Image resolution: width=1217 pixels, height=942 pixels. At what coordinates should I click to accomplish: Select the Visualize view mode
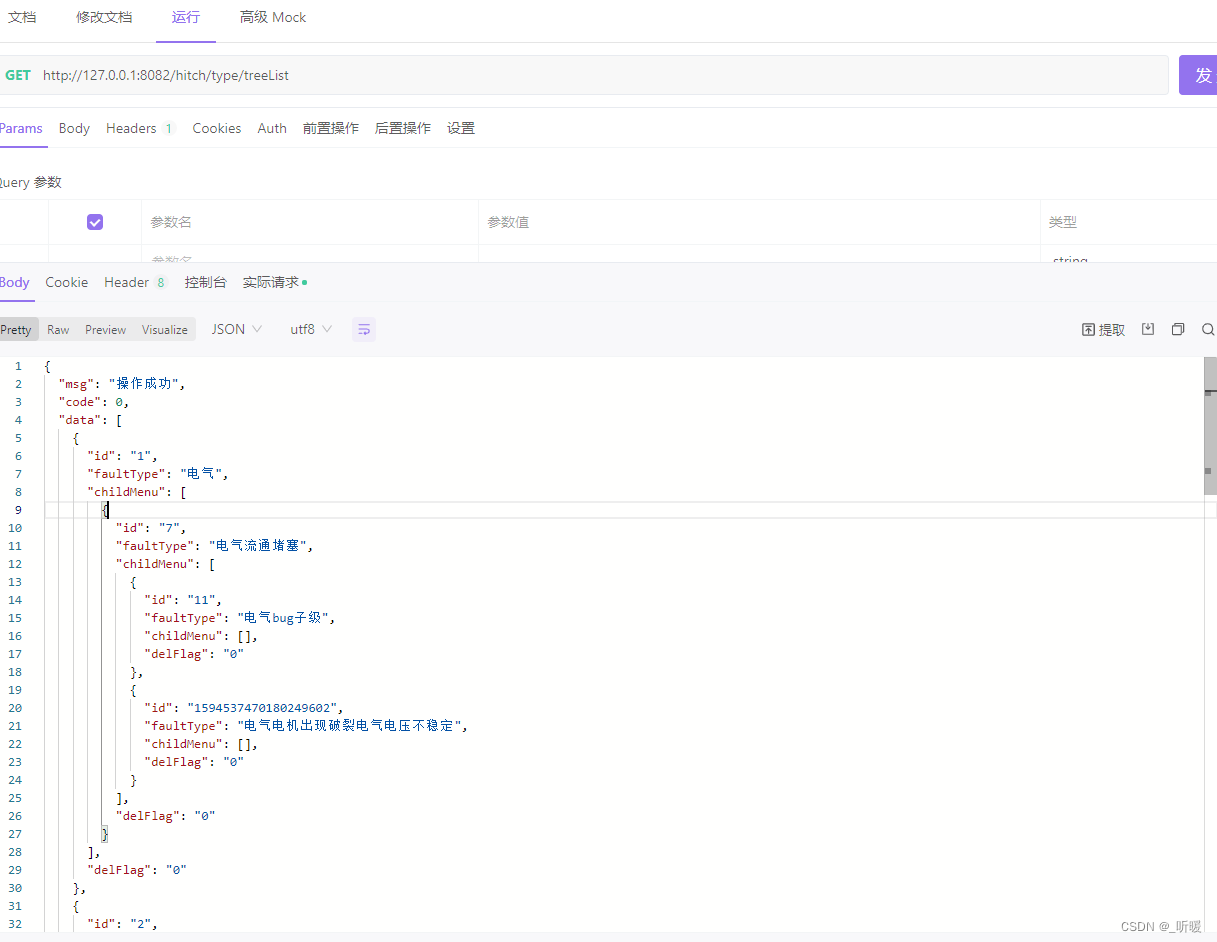[x=165, y=329]
